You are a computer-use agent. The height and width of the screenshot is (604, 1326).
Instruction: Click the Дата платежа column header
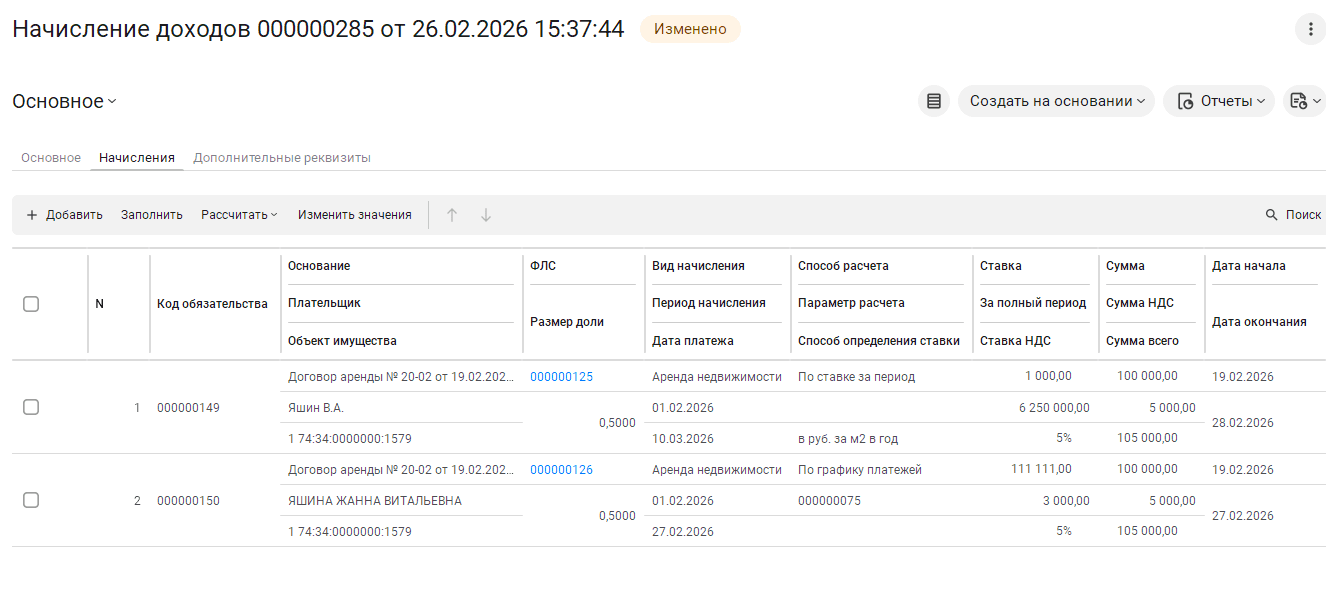693,341
